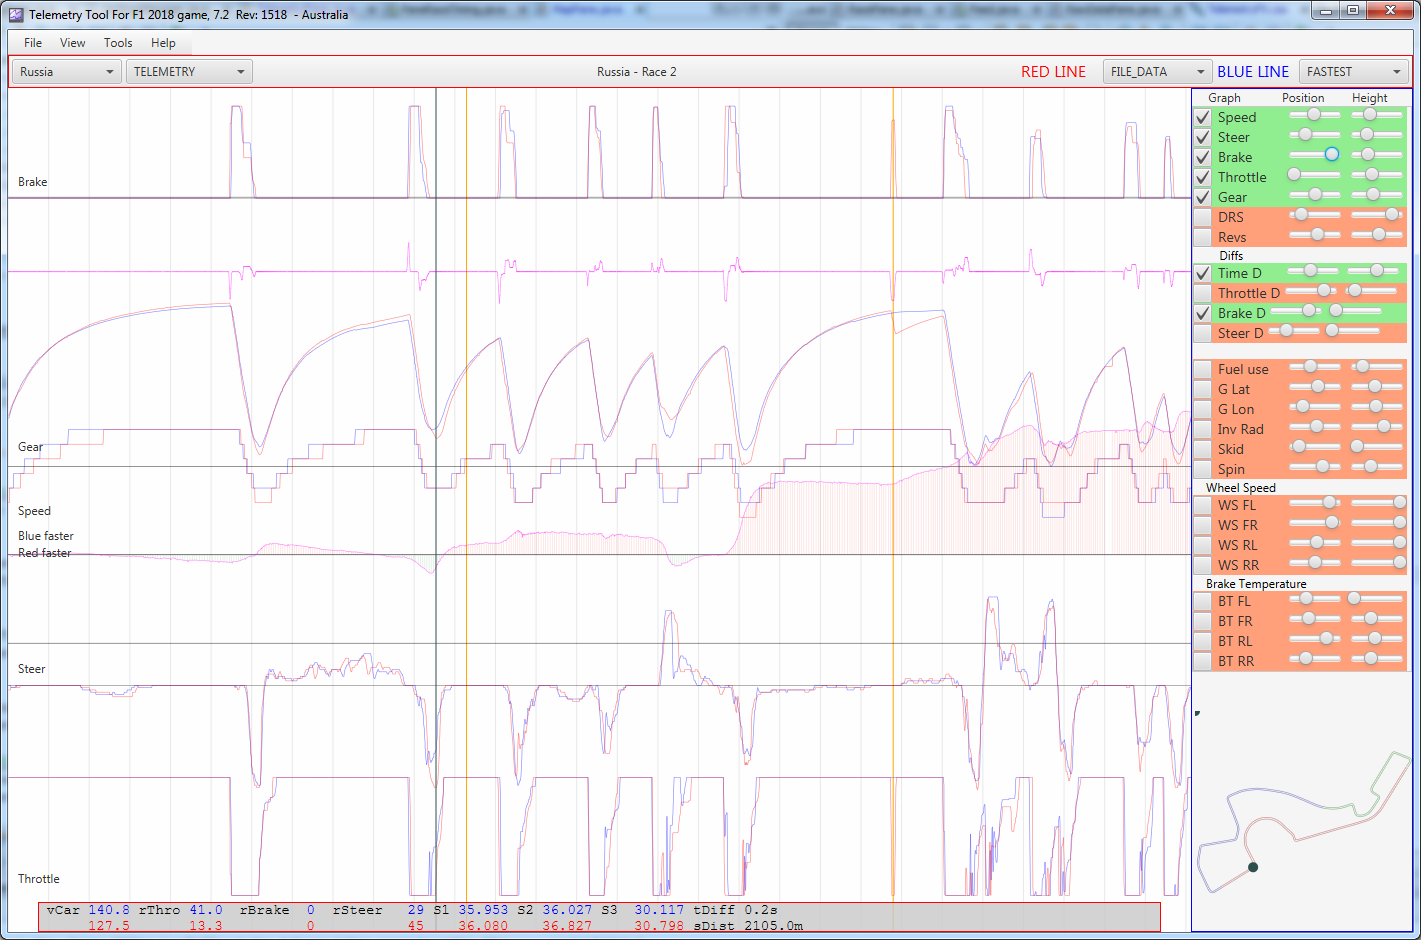Toggle the Time D checkbox
This screenshot has height=940, width=1421.
pyautogui.click(x=1203, y=273)
